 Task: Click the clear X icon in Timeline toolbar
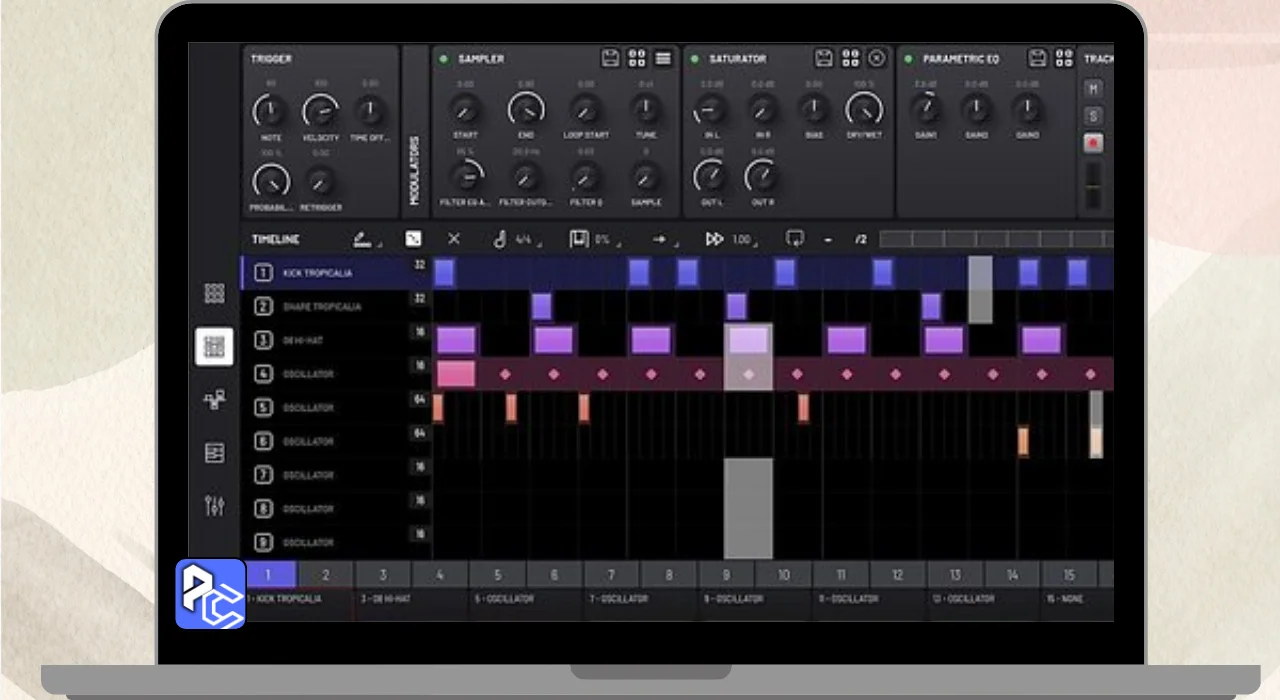tap(454, 239)
